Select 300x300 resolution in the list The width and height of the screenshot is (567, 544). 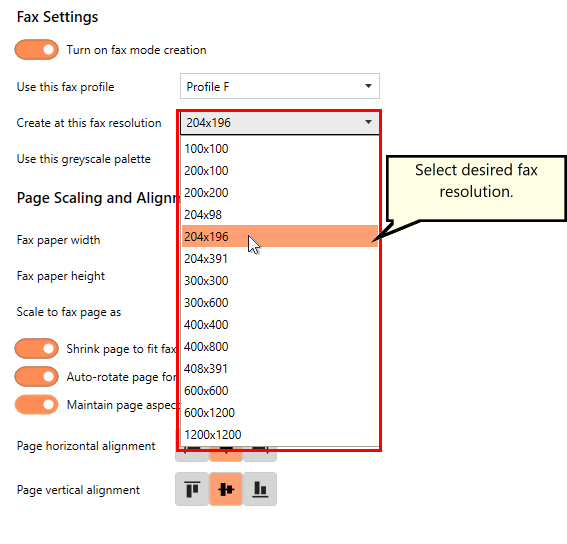[280, 281]
